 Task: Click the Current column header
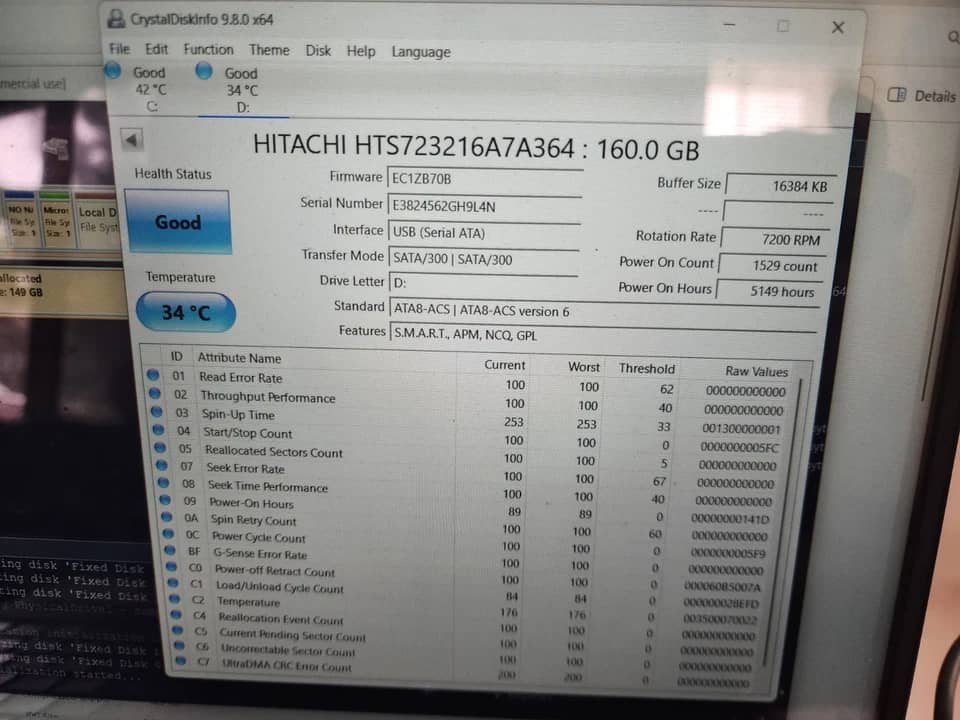(x=505, y=365)
